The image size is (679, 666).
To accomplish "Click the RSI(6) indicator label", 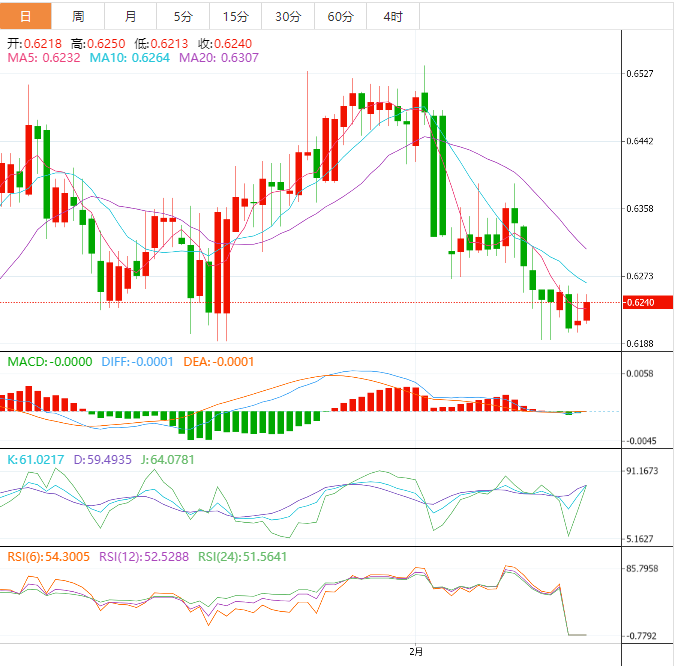I will (x=46, y=556).
